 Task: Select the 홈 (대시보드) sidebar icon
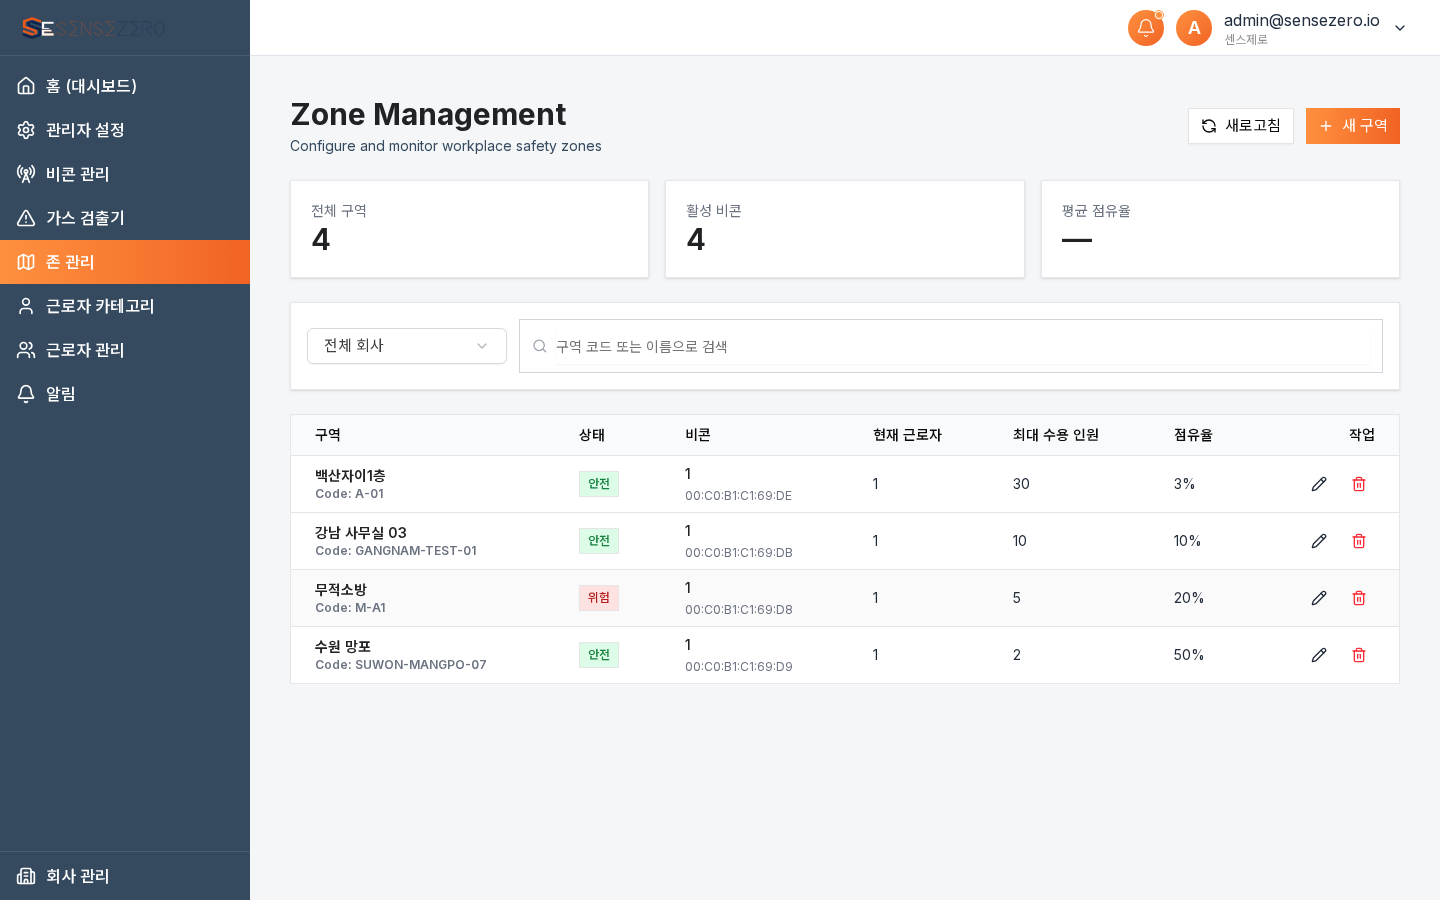coord(26,86)
